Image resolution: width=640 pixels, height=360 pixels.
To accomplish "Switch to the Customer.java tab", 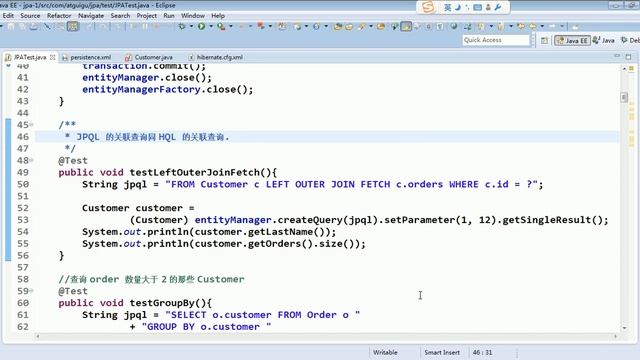I will tap(149, 58).
